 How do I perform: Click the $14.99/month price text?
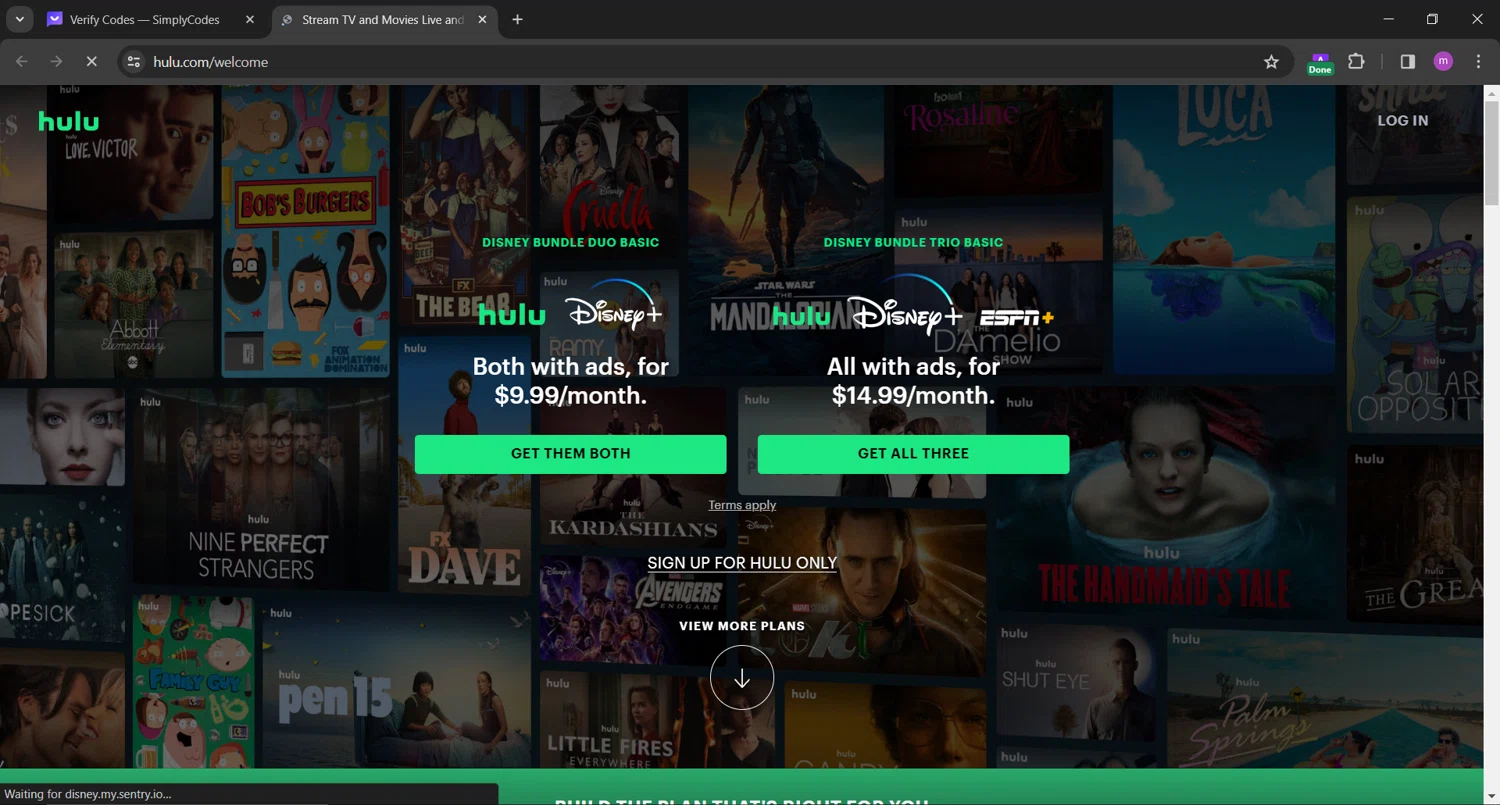pos(913,396)
